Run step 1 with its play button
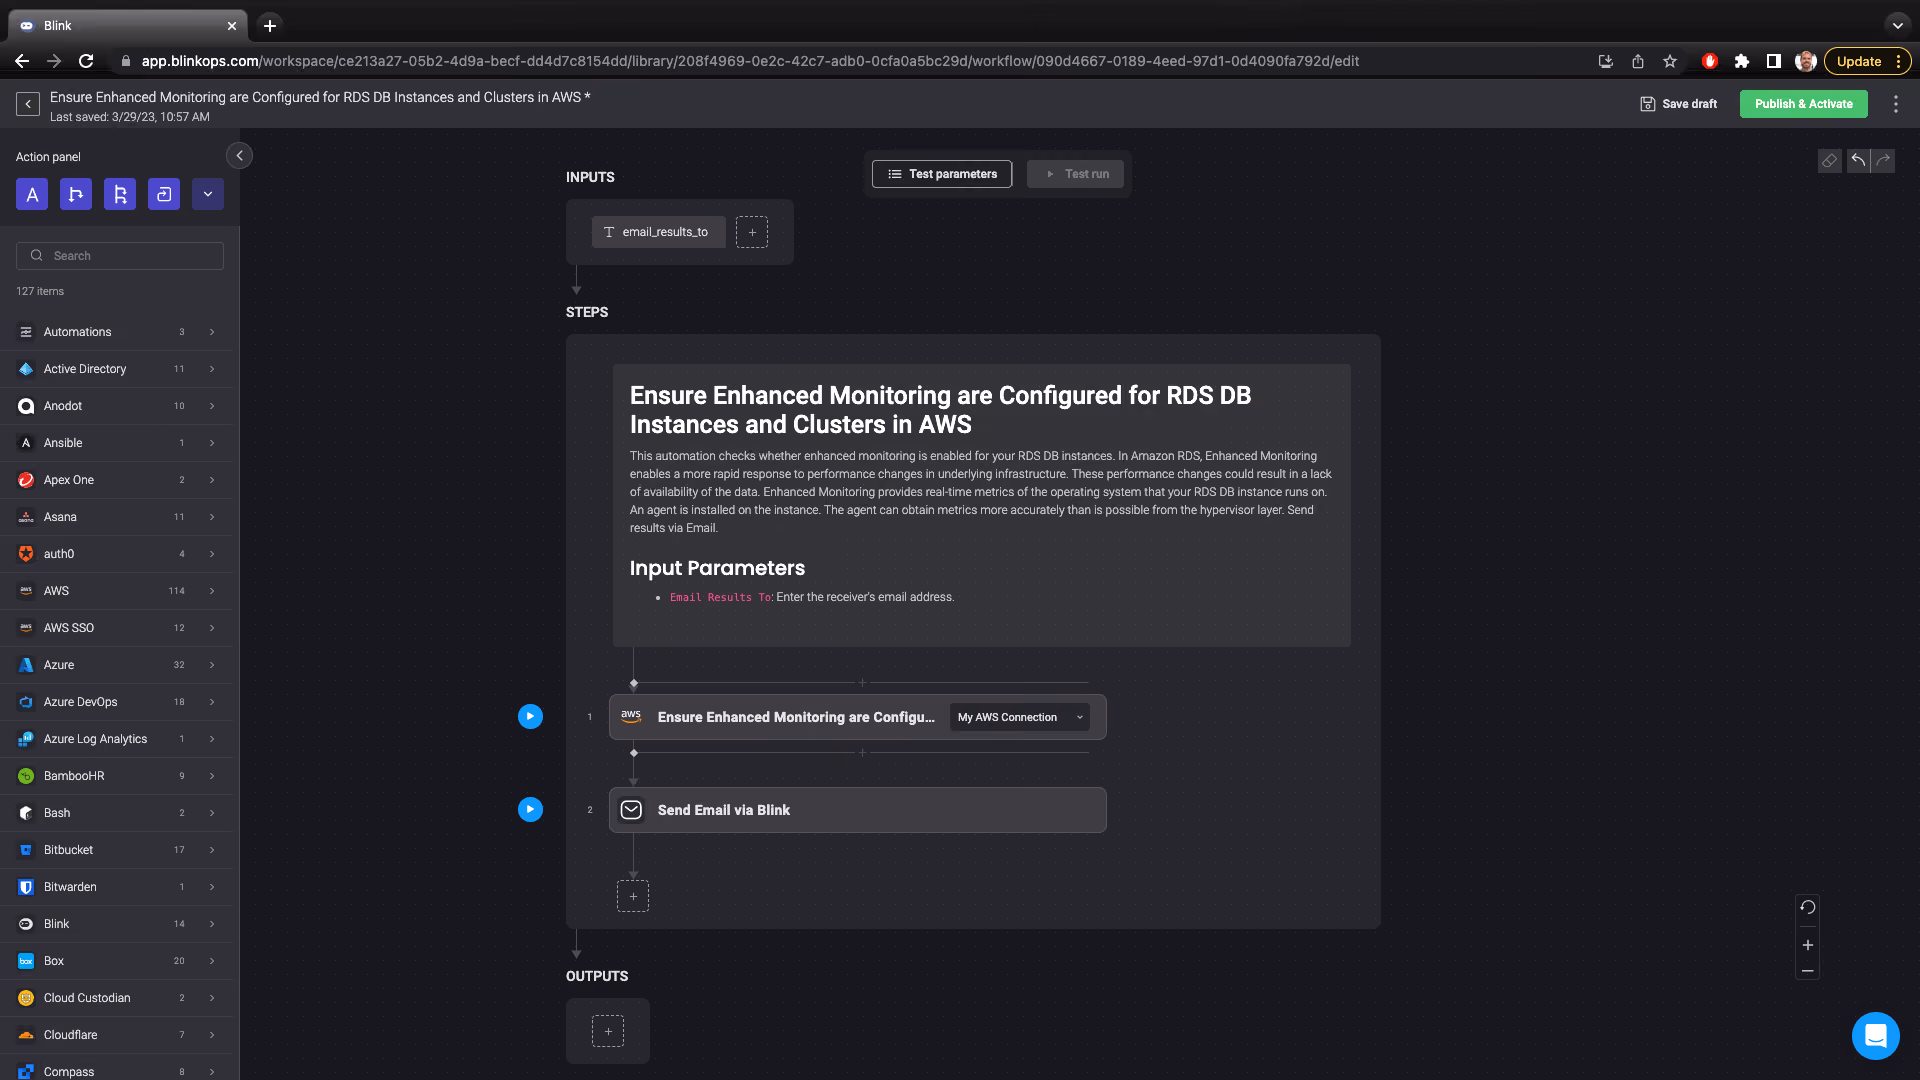 [530, 717]
